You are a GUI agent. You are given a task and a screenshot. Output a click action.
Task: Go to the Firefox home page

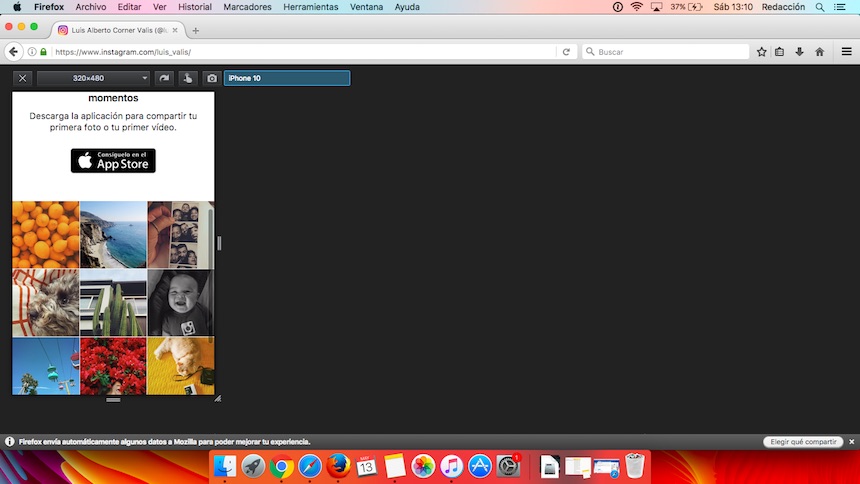click(x=820, y=52)
